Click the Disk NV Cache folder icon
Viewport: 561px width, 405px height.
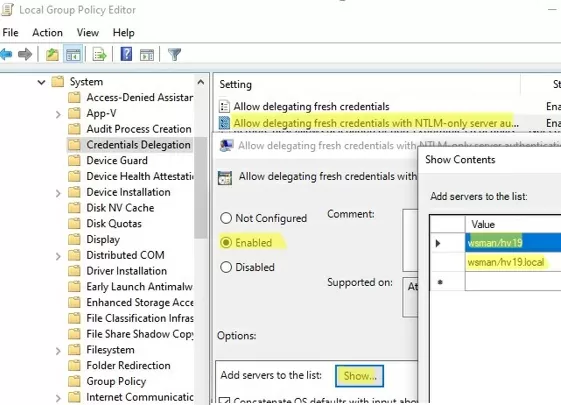(x=74, y=208)
